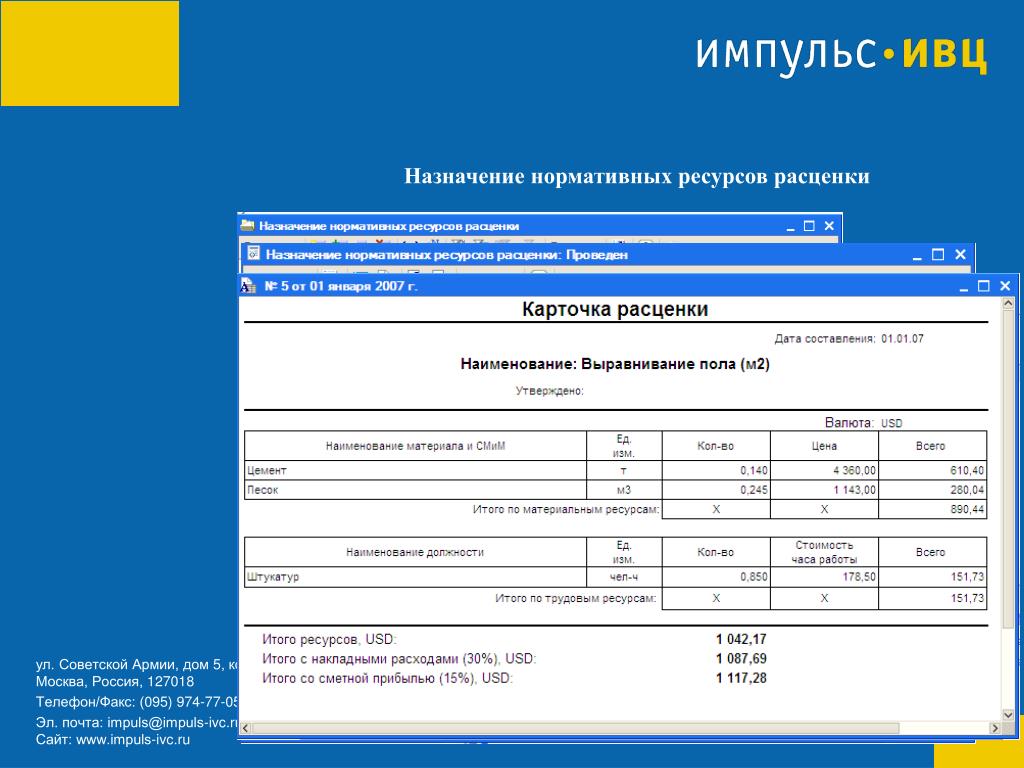Click the profit total value '1 117,28'
The image size is (1024, 768).
coord(741,679)
